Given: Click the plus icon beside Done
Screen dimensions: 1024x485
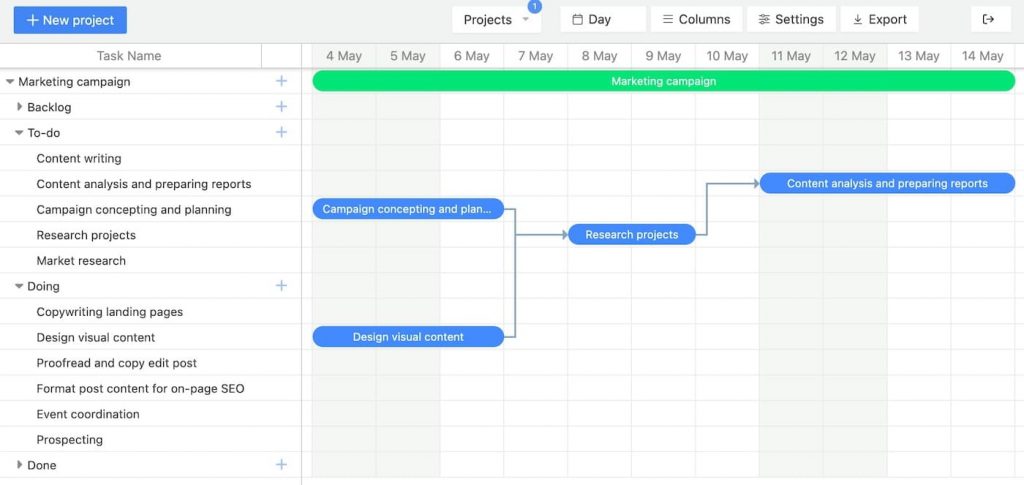Looking at the screenshot, I should point(281,465).
